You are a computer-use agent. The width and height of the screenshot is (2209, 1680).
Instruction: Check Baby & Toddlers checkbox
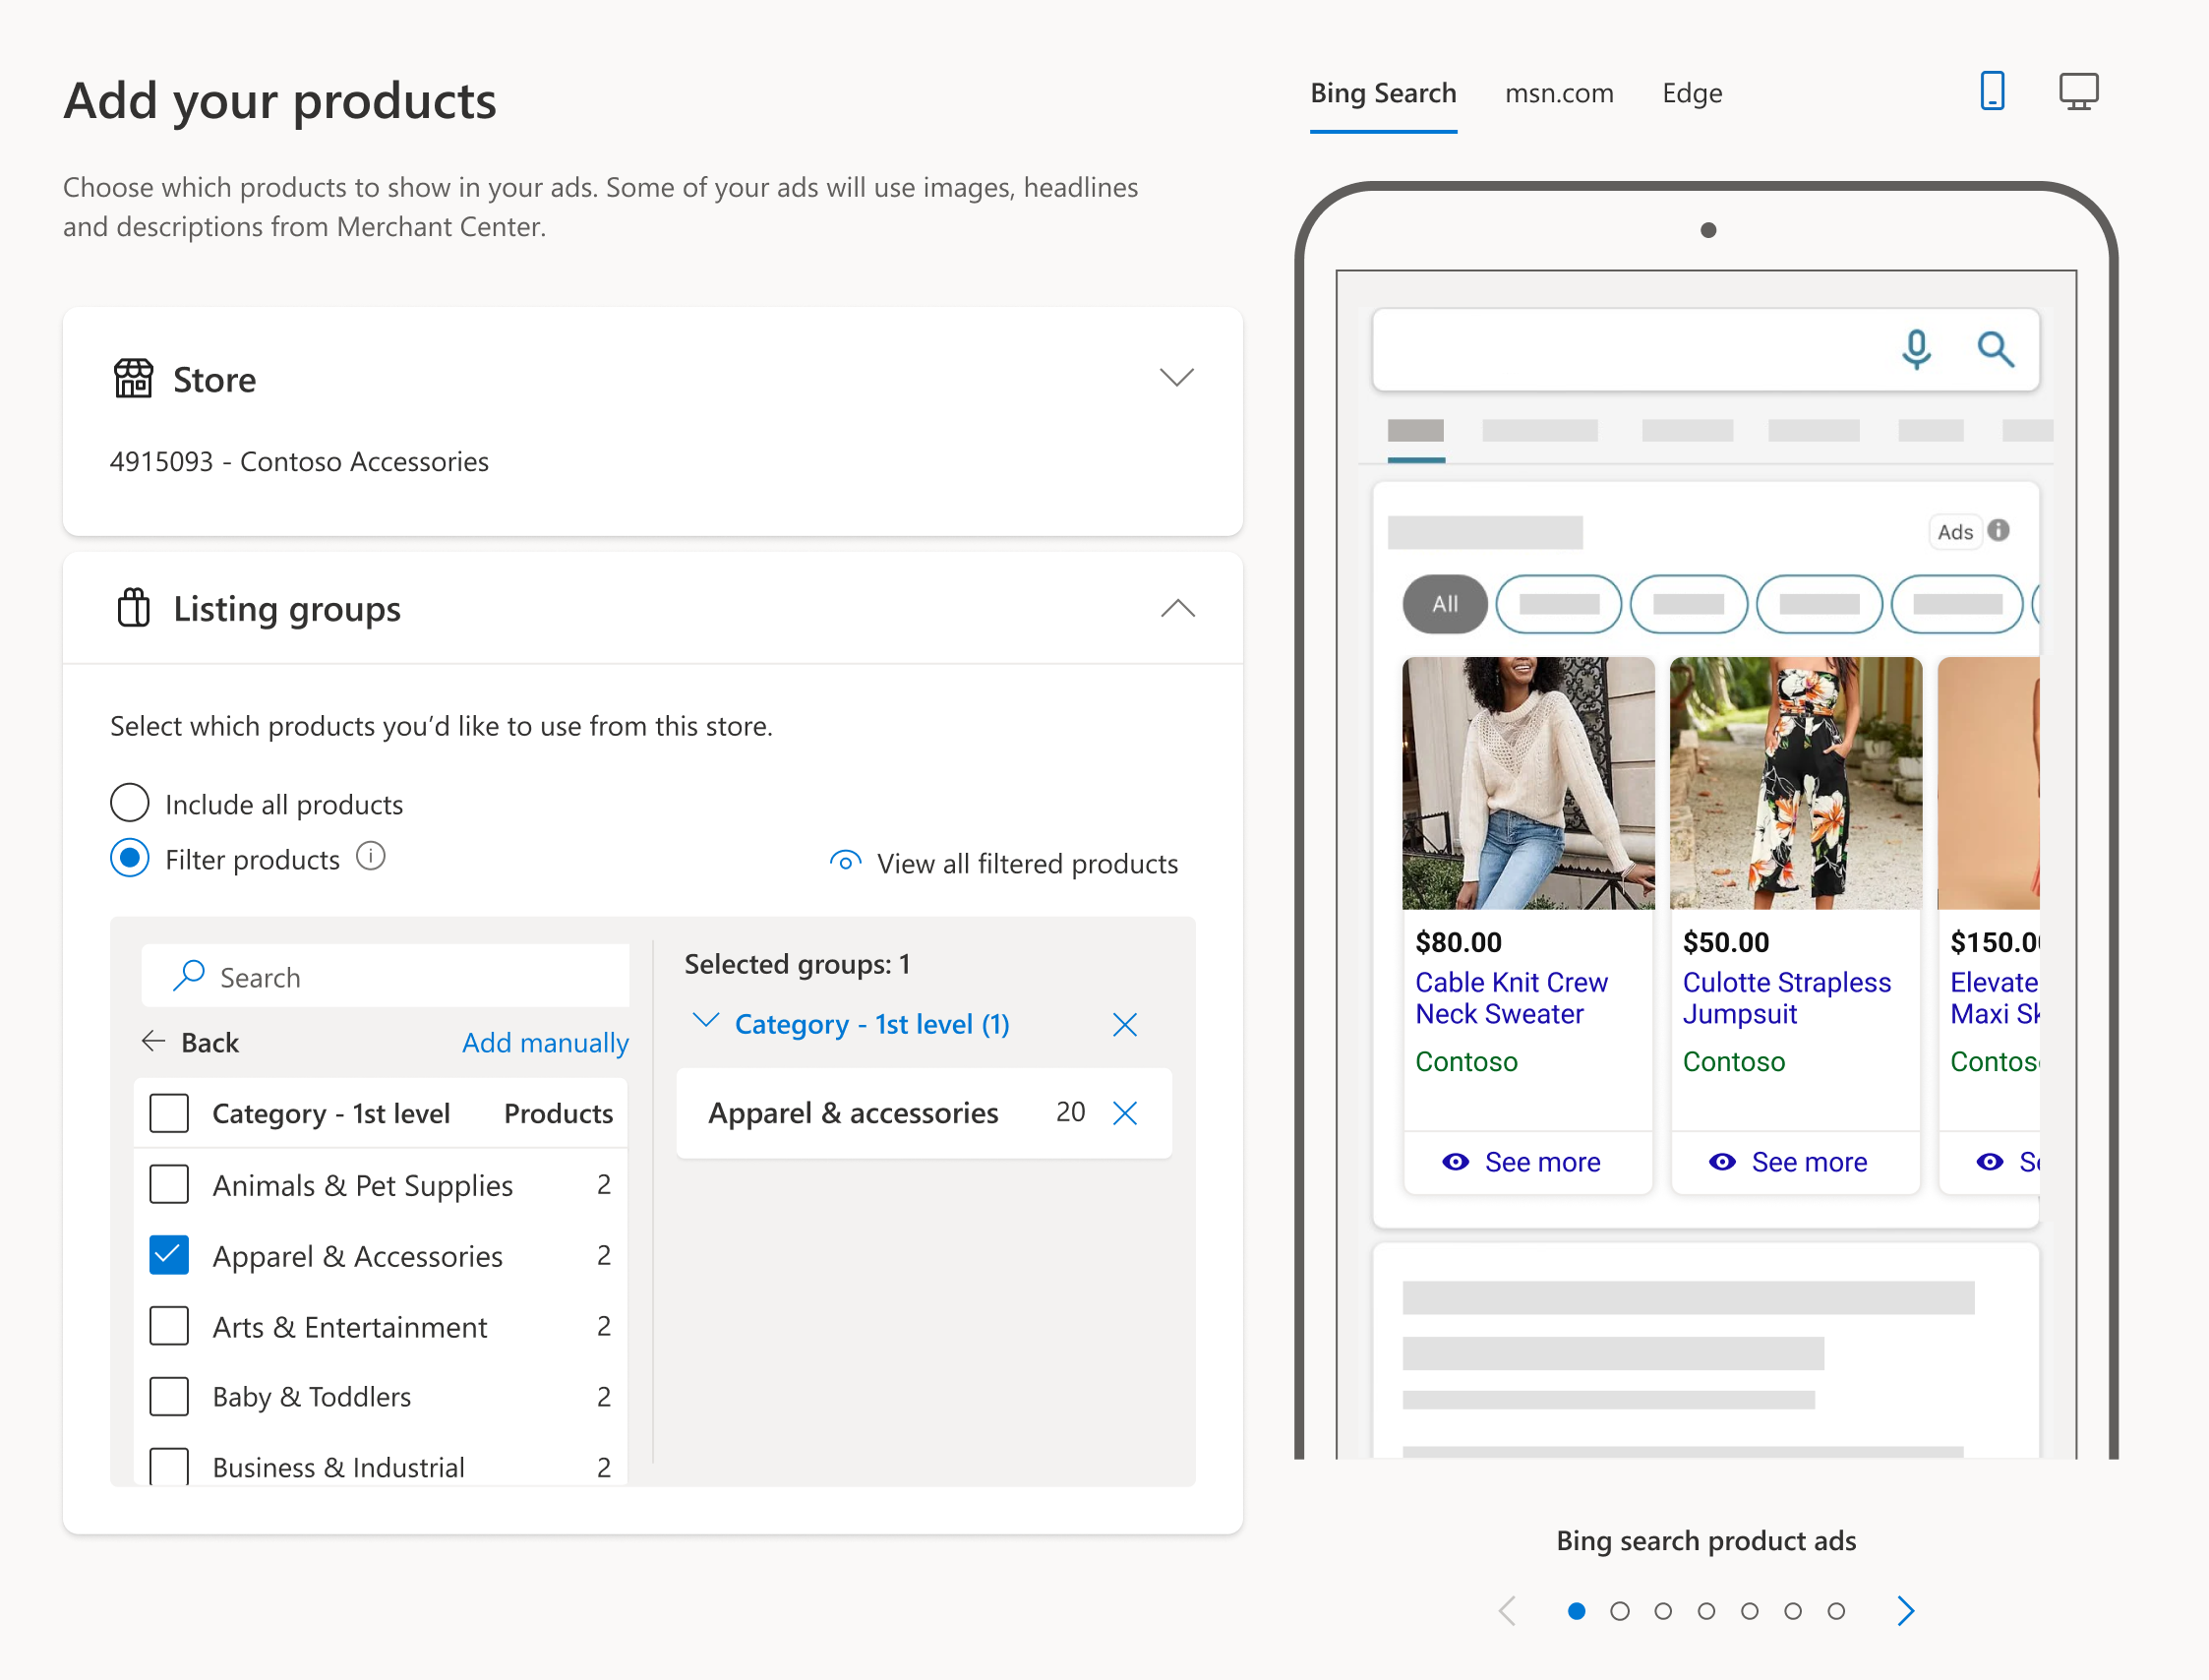point(169,1396)
